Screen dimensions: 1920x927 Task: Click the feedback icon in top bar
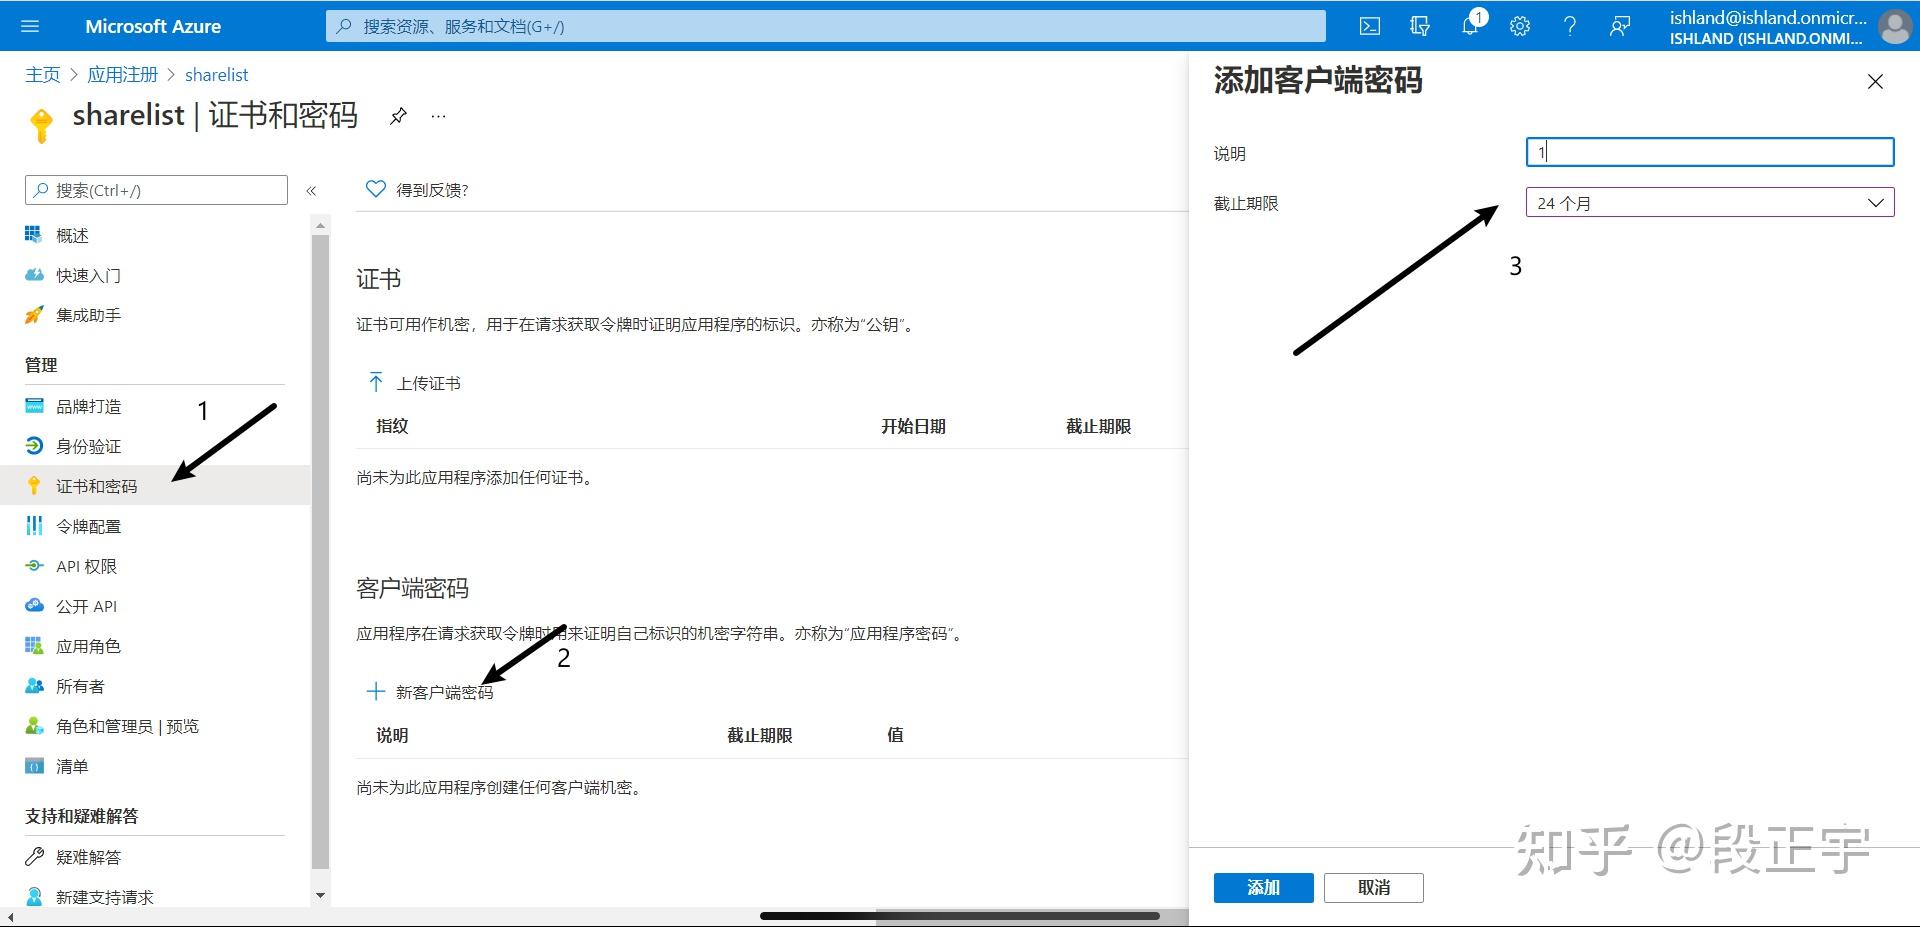click(x=1620, y=26)
